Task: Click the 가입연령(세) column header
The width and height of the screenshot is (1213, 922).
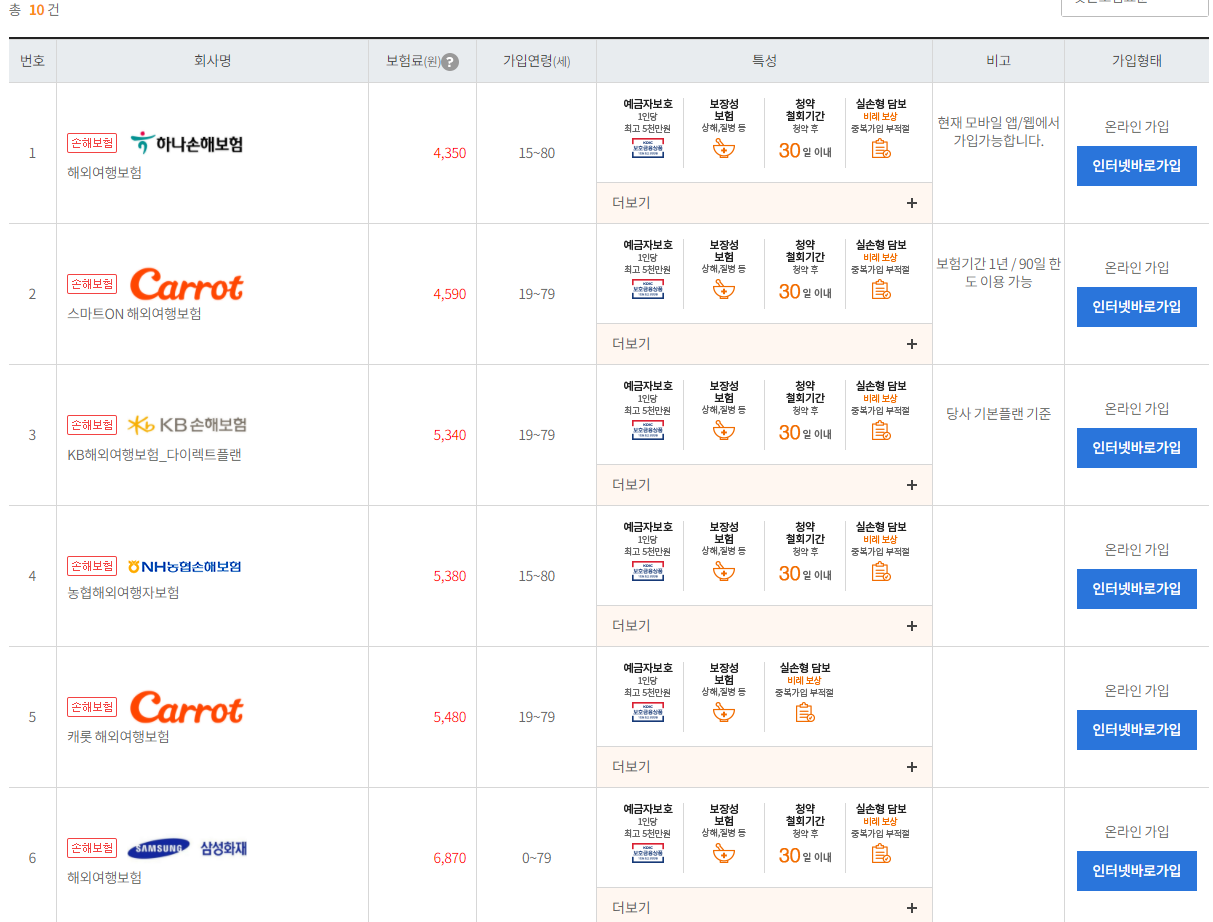Action: click(536, 61)
